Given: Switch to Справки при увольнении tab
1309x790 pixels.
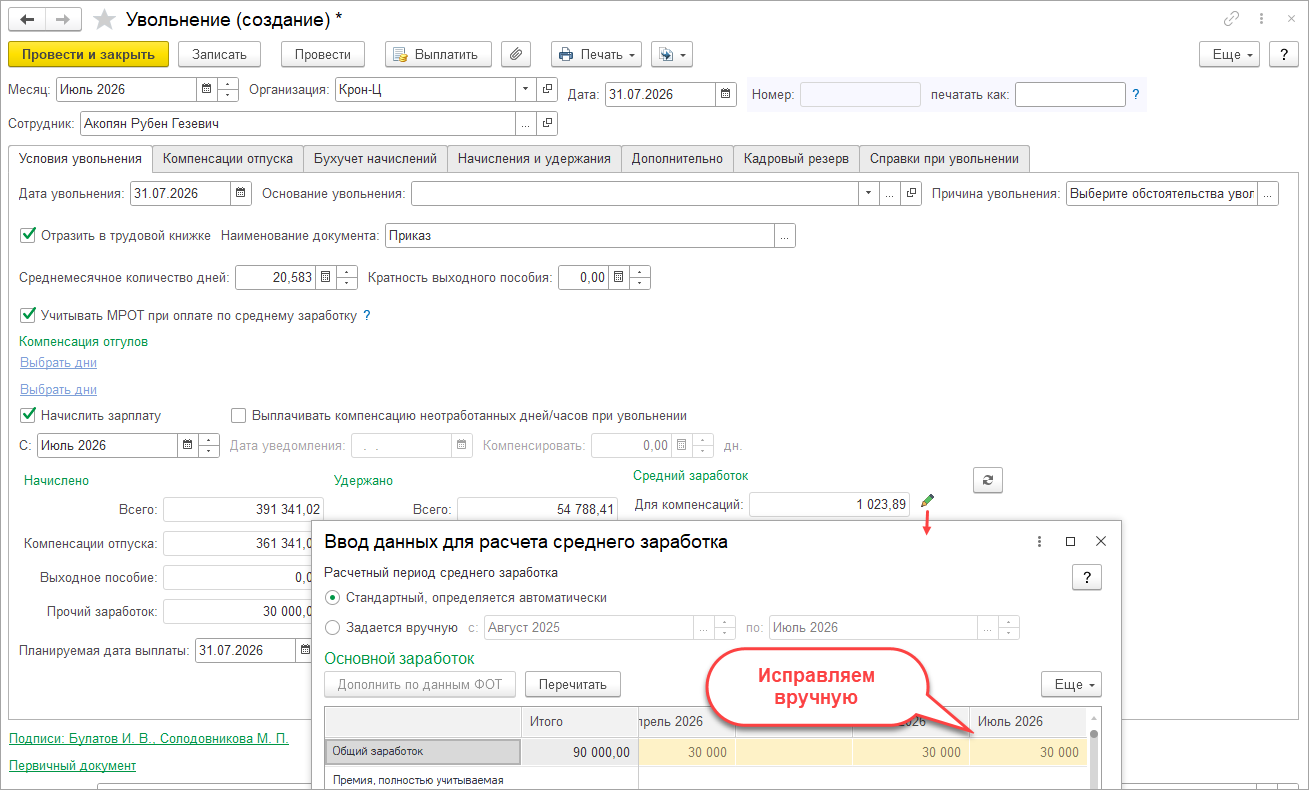Looking at the screenshot, I should (944, 158).
